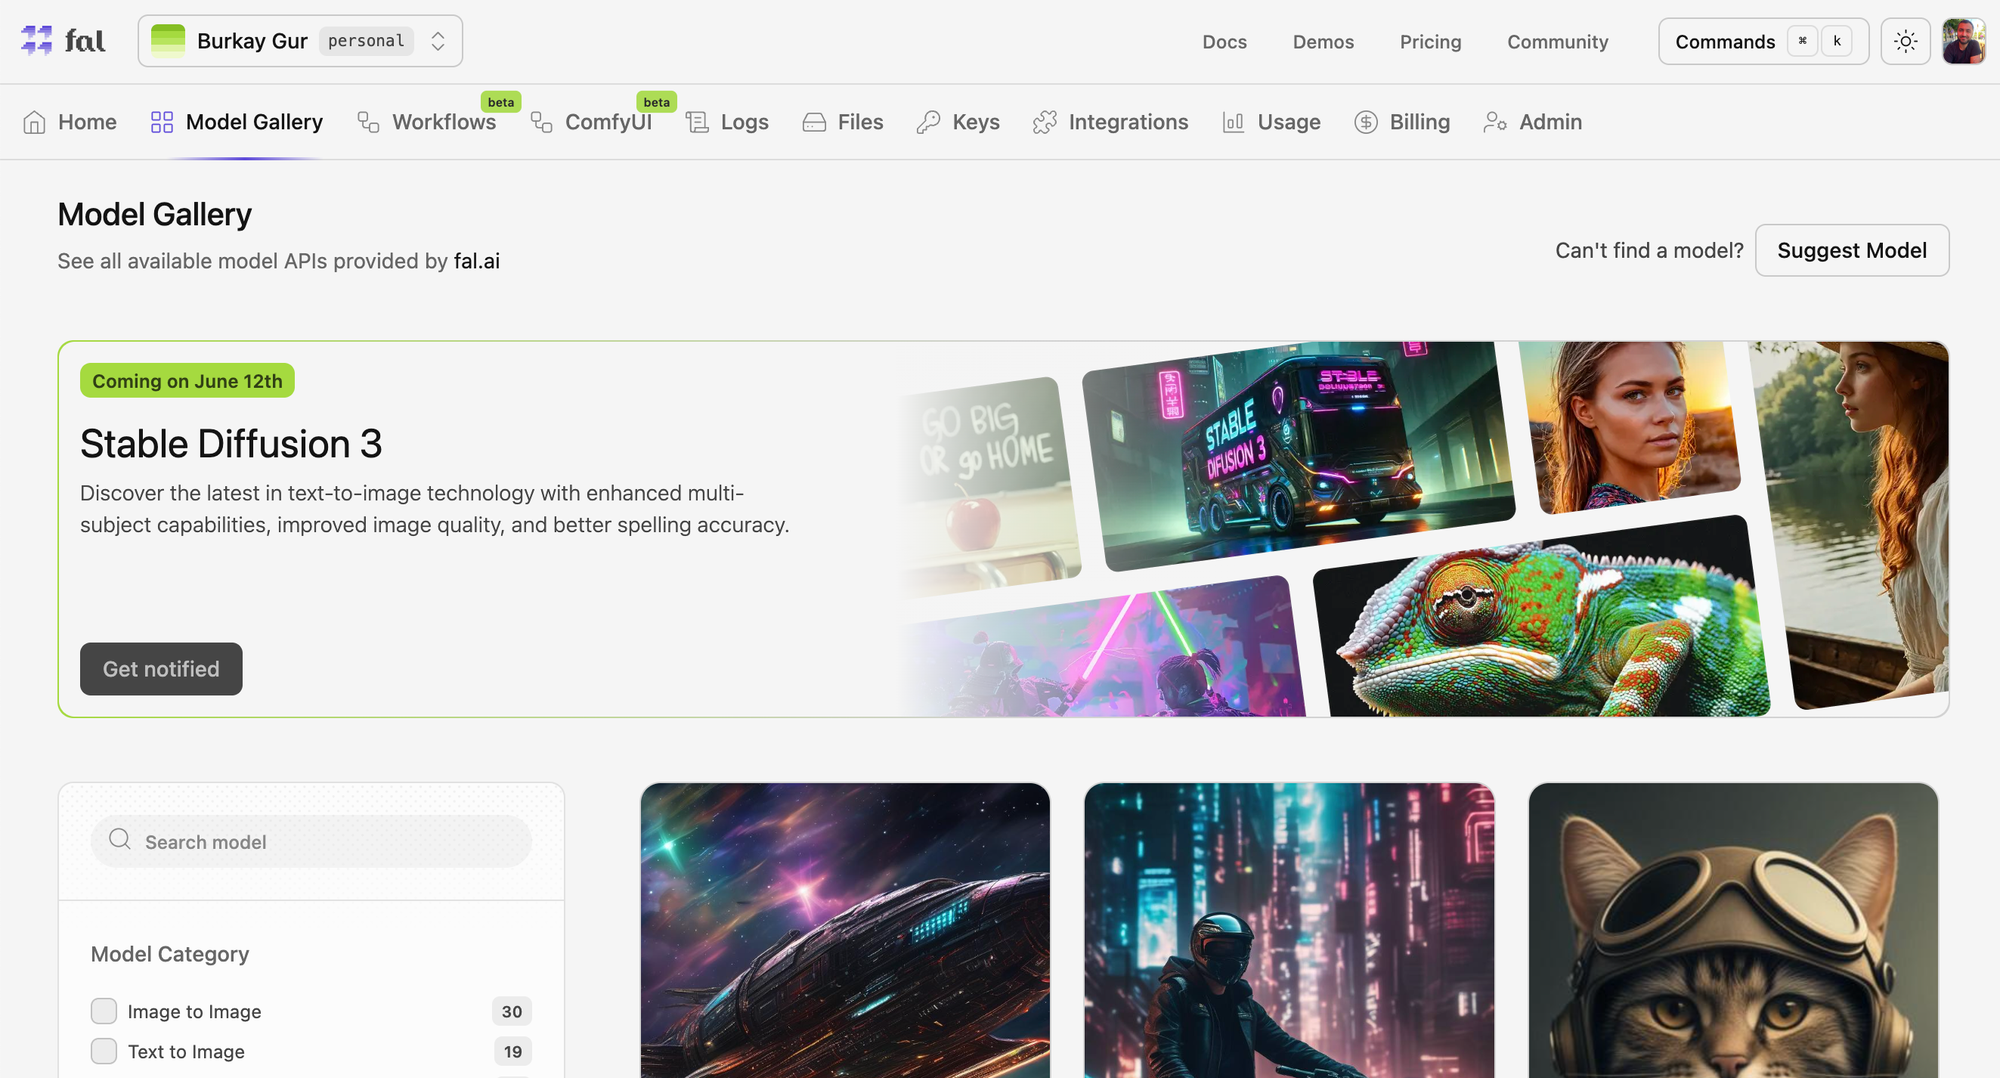This screenshot has width=2000, height=1078.
Task: Click the Get notified button
Action: click(161, 669)
